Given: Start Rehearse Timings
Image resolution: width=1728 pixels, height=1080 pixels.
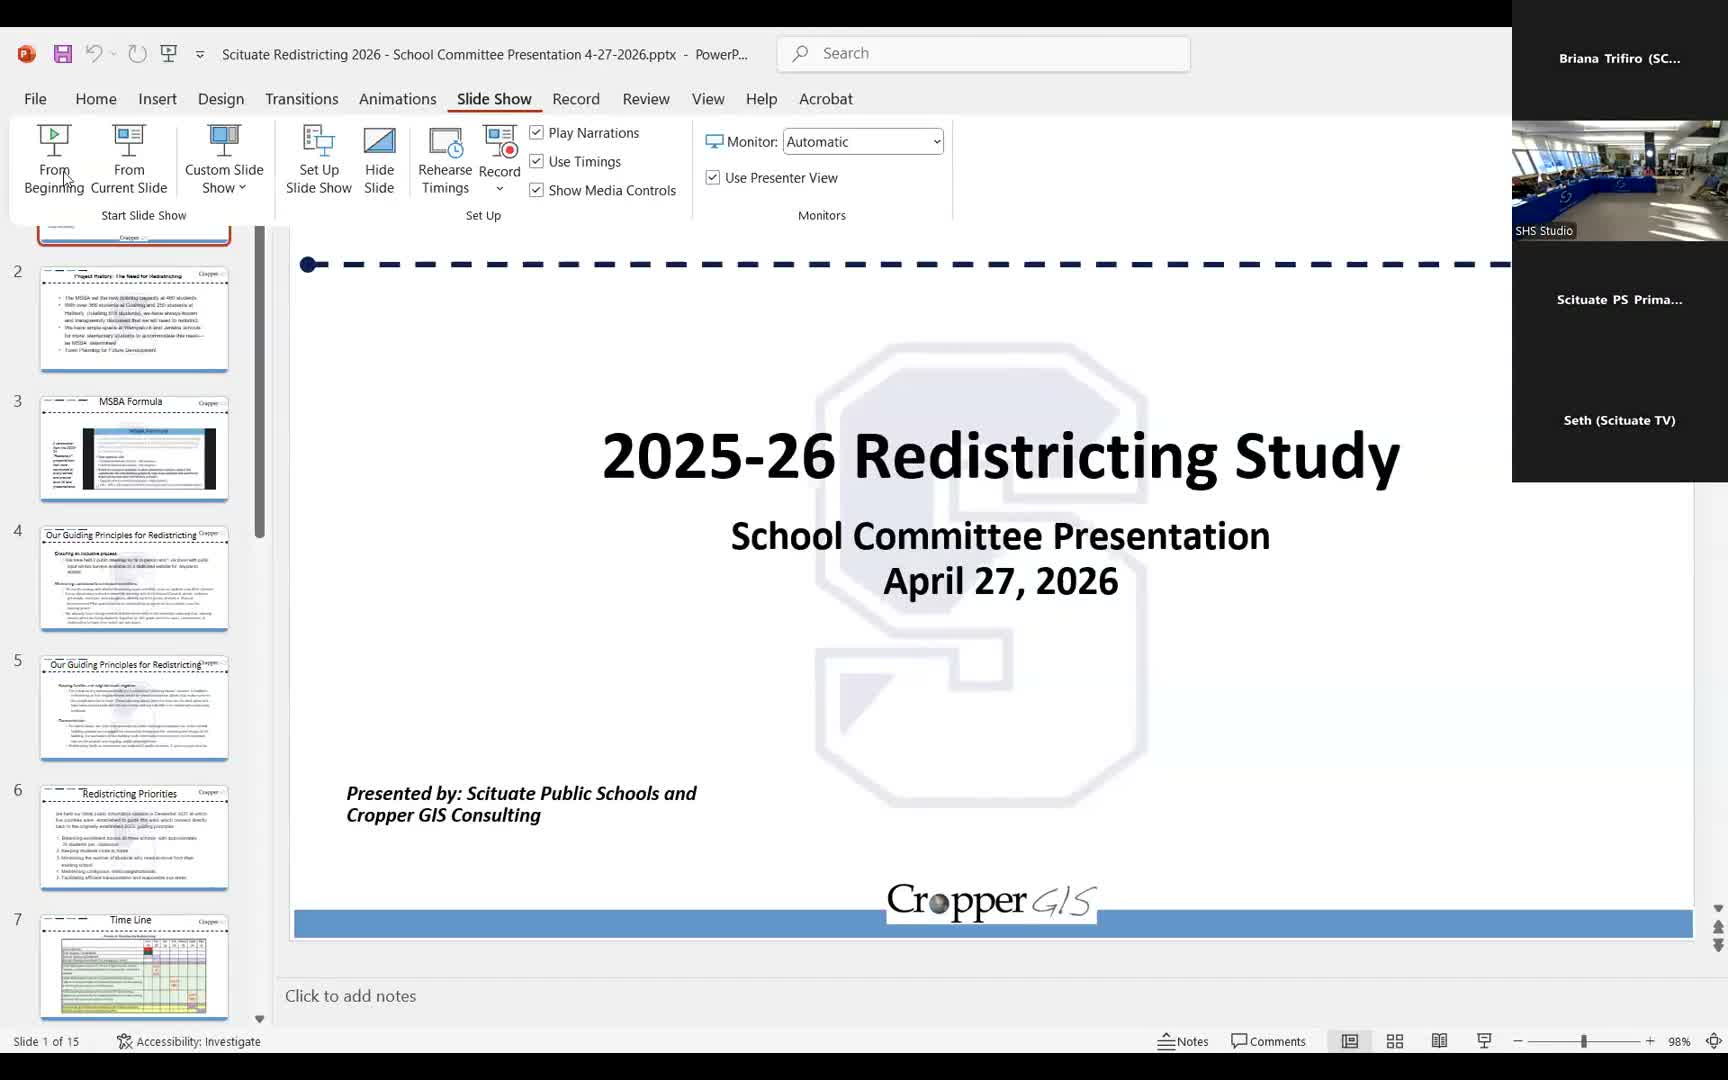Looking at the screenshot, I should [445, 159].
